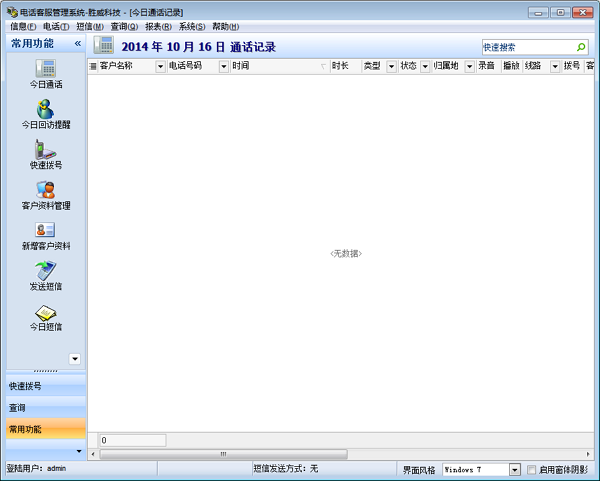Open the 归属地 column filter dropdown
The width and height of the screenshot is (600, 481).
pyautogui.click(x=469, y=67)
